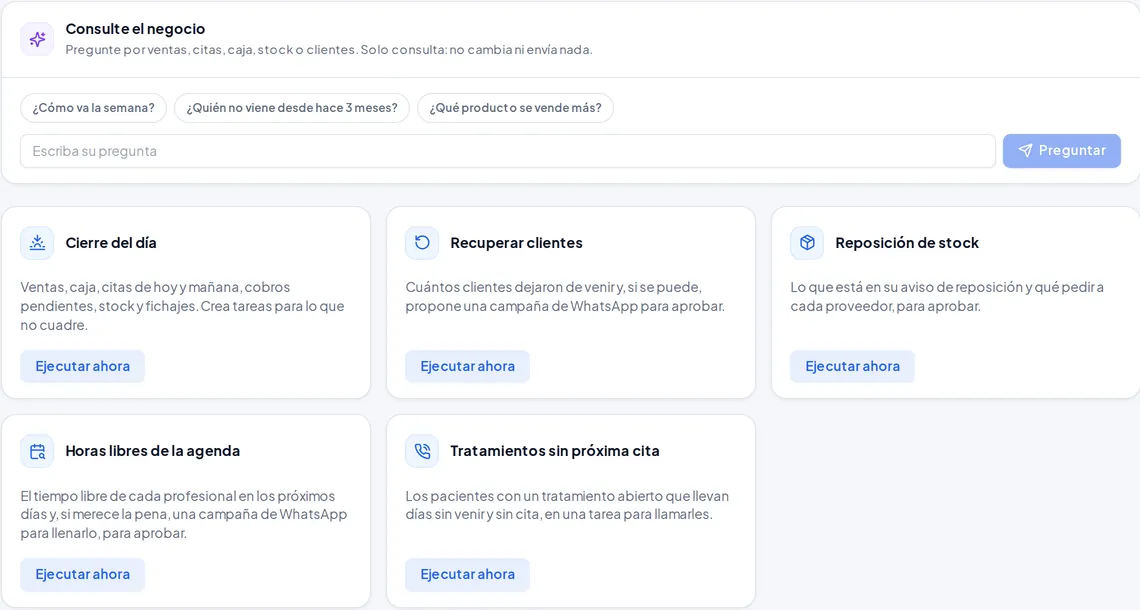Click the Recuperar clientes card title
The image size is (1140, 610).
516,243
